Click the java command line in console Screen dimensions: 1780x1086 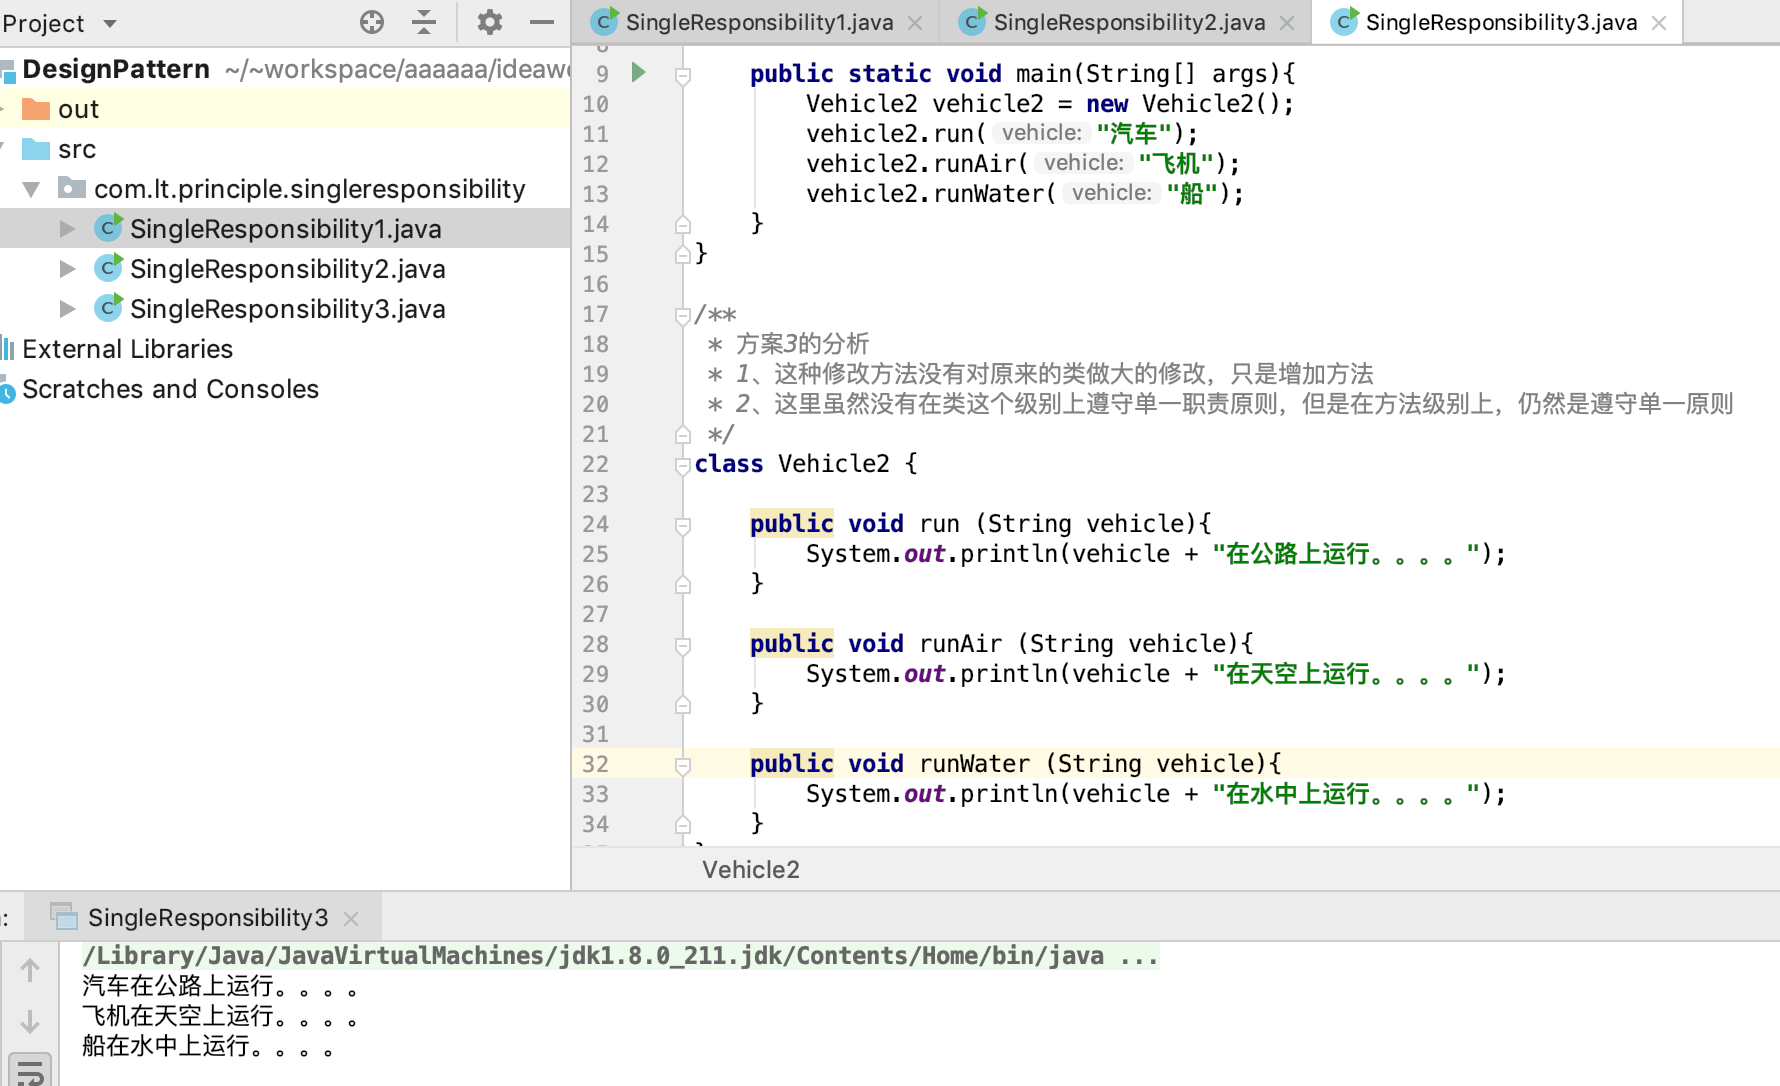coord(620,956)
